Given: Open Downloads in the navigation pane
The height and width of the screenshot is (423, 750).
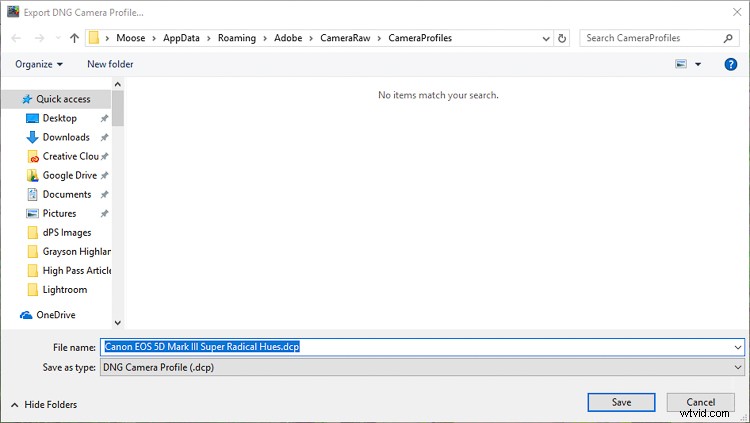Looking at the screenshot, I should (x=66, y=137).
